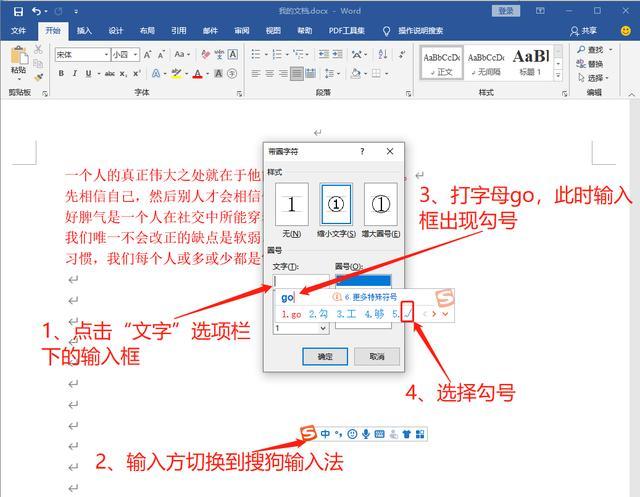Viewport: 640px width, 497px height.
Task: Expand the bullet list dropdown arrow
Action: (x=266, y=54)
